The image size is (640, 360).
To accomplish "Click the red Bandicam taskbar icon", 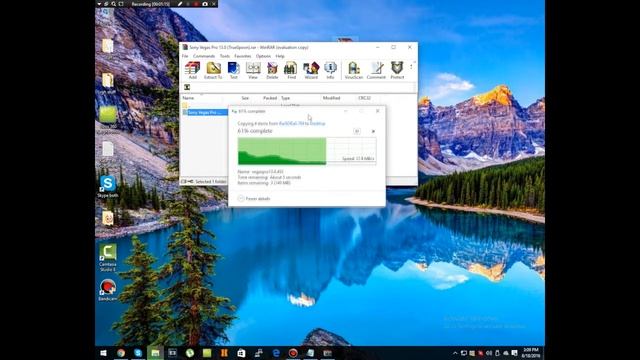I will (x=293, y=353).
